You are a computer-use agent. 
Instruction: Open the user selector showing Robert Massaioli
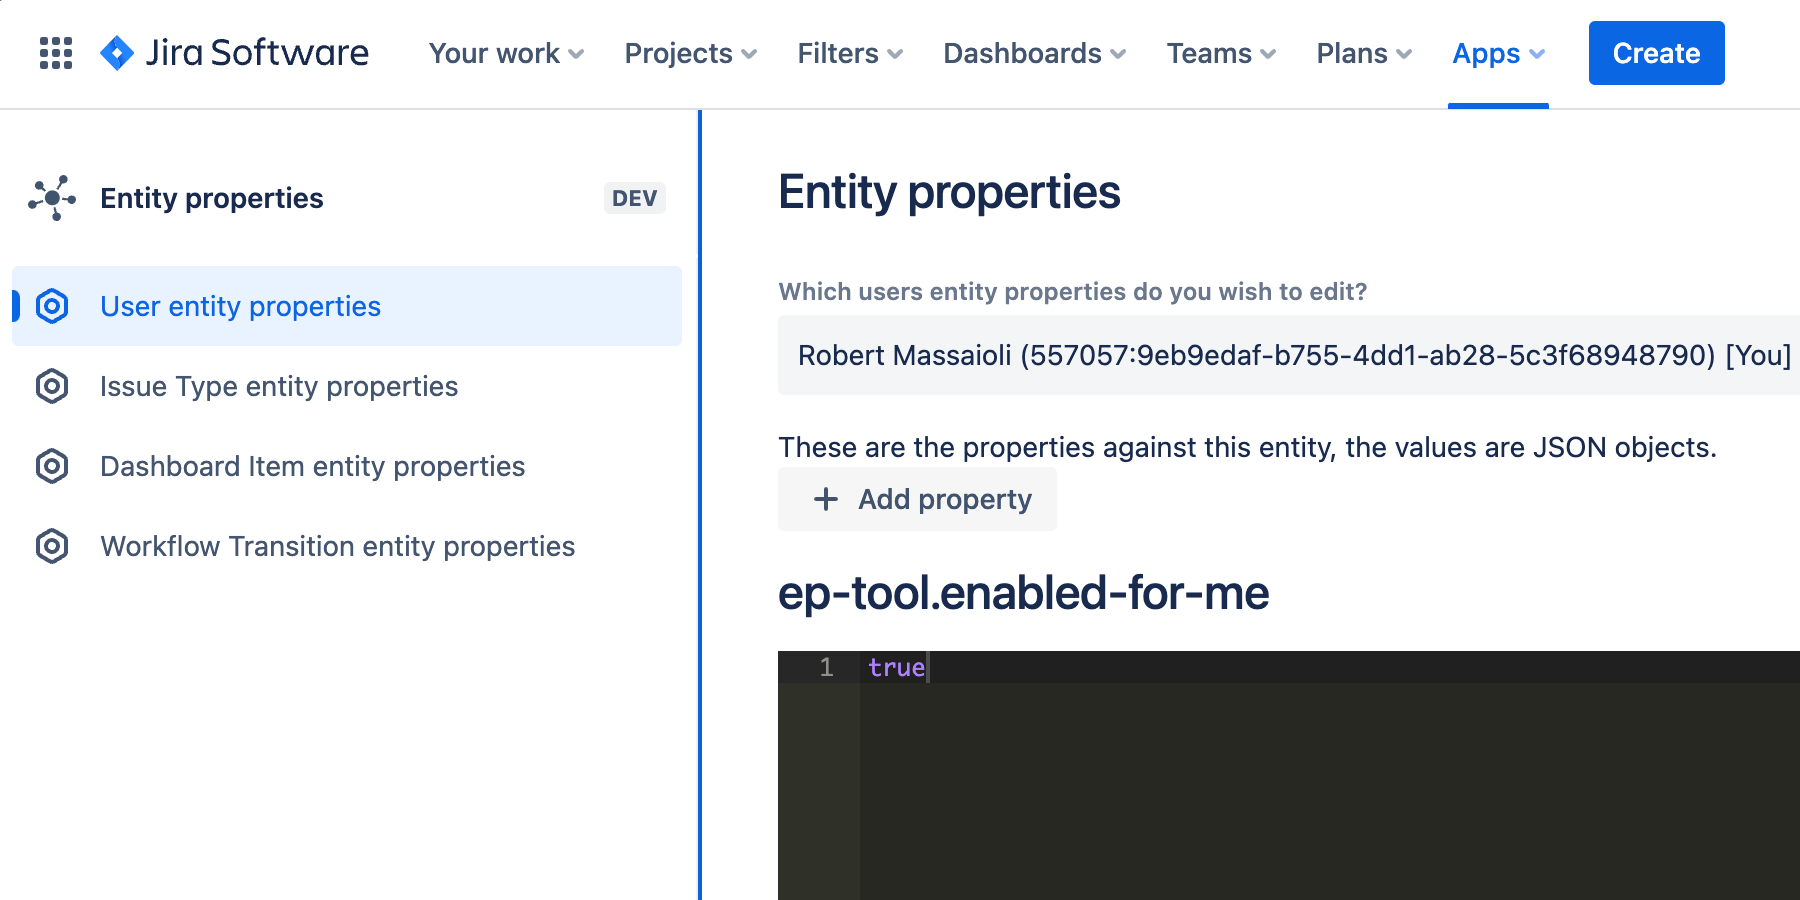[1289, 355]
